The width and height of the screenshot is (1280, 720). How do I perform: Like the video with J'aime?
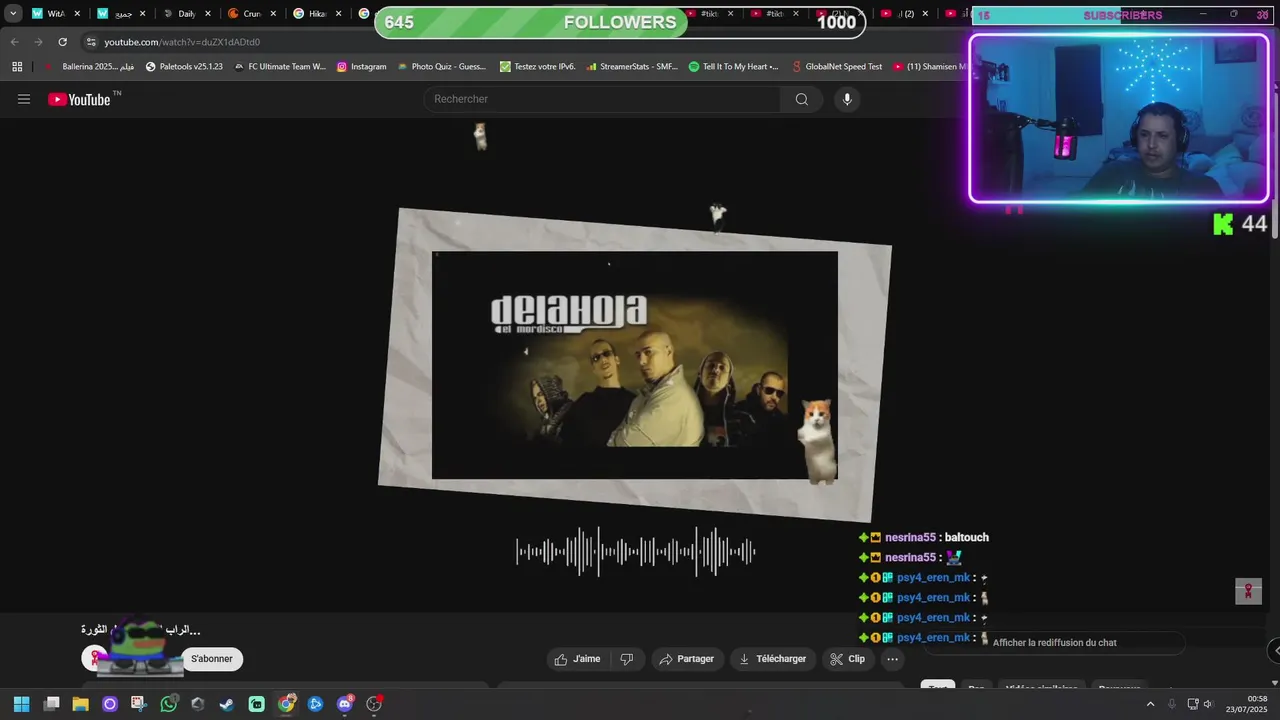578,659
